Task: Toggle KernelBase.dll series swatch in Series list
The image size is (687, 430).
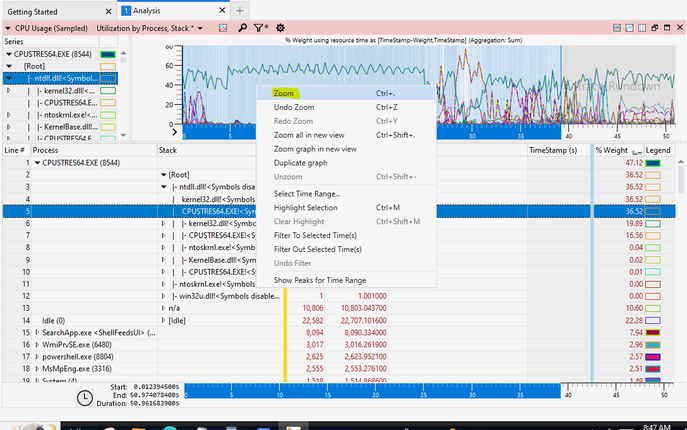Action: [108, 127]
